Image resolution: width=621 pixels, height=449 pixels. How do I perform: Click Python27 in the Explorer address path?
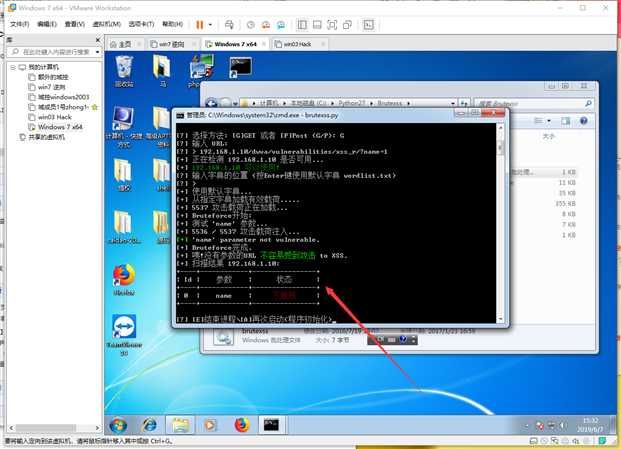pos(352,103)
